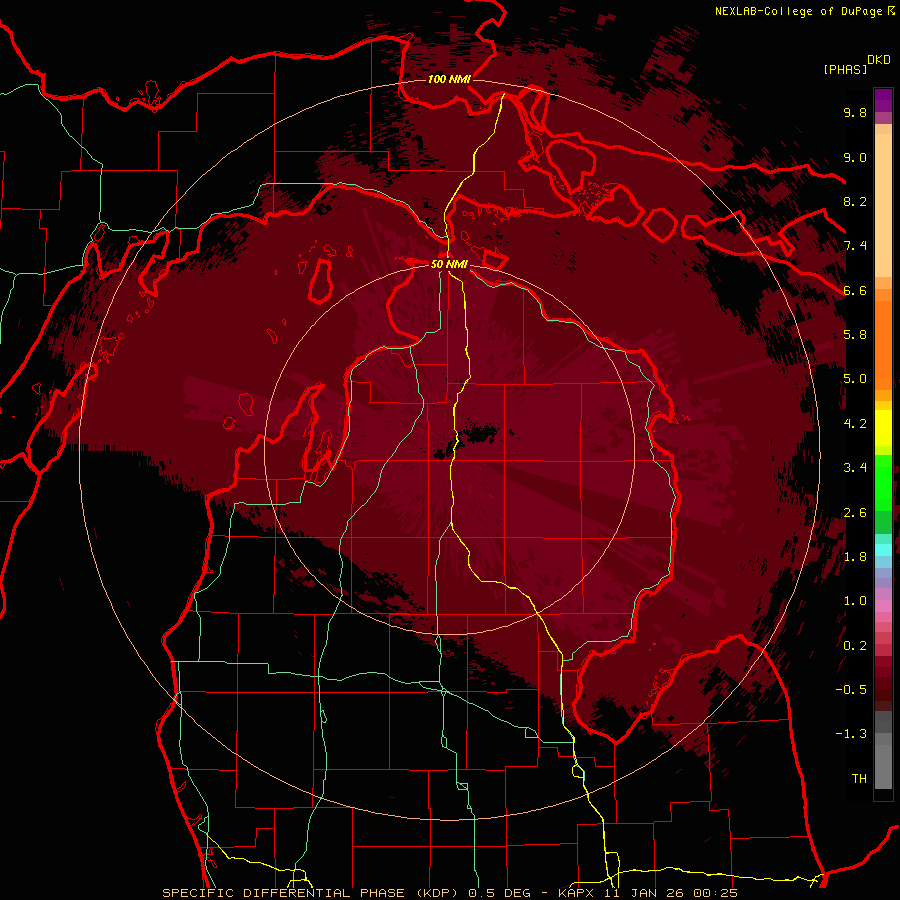
Task: Click the 6.6 value on the legend
Action: pos(855,290)
